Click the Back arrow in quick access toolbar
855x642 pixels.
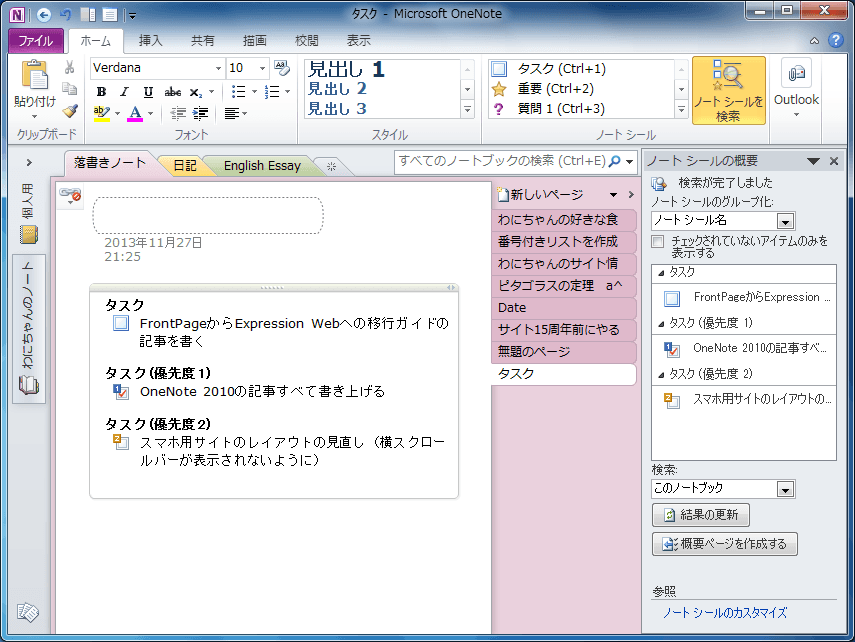coord(44,15)
